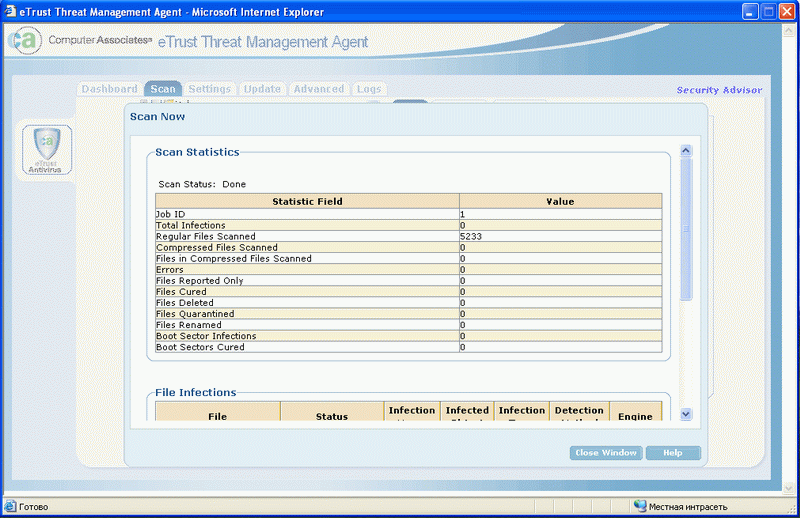800x518 pixels.
Task: Select the Job ID row label
Action: pyautogui.click(x=170, y=214)
